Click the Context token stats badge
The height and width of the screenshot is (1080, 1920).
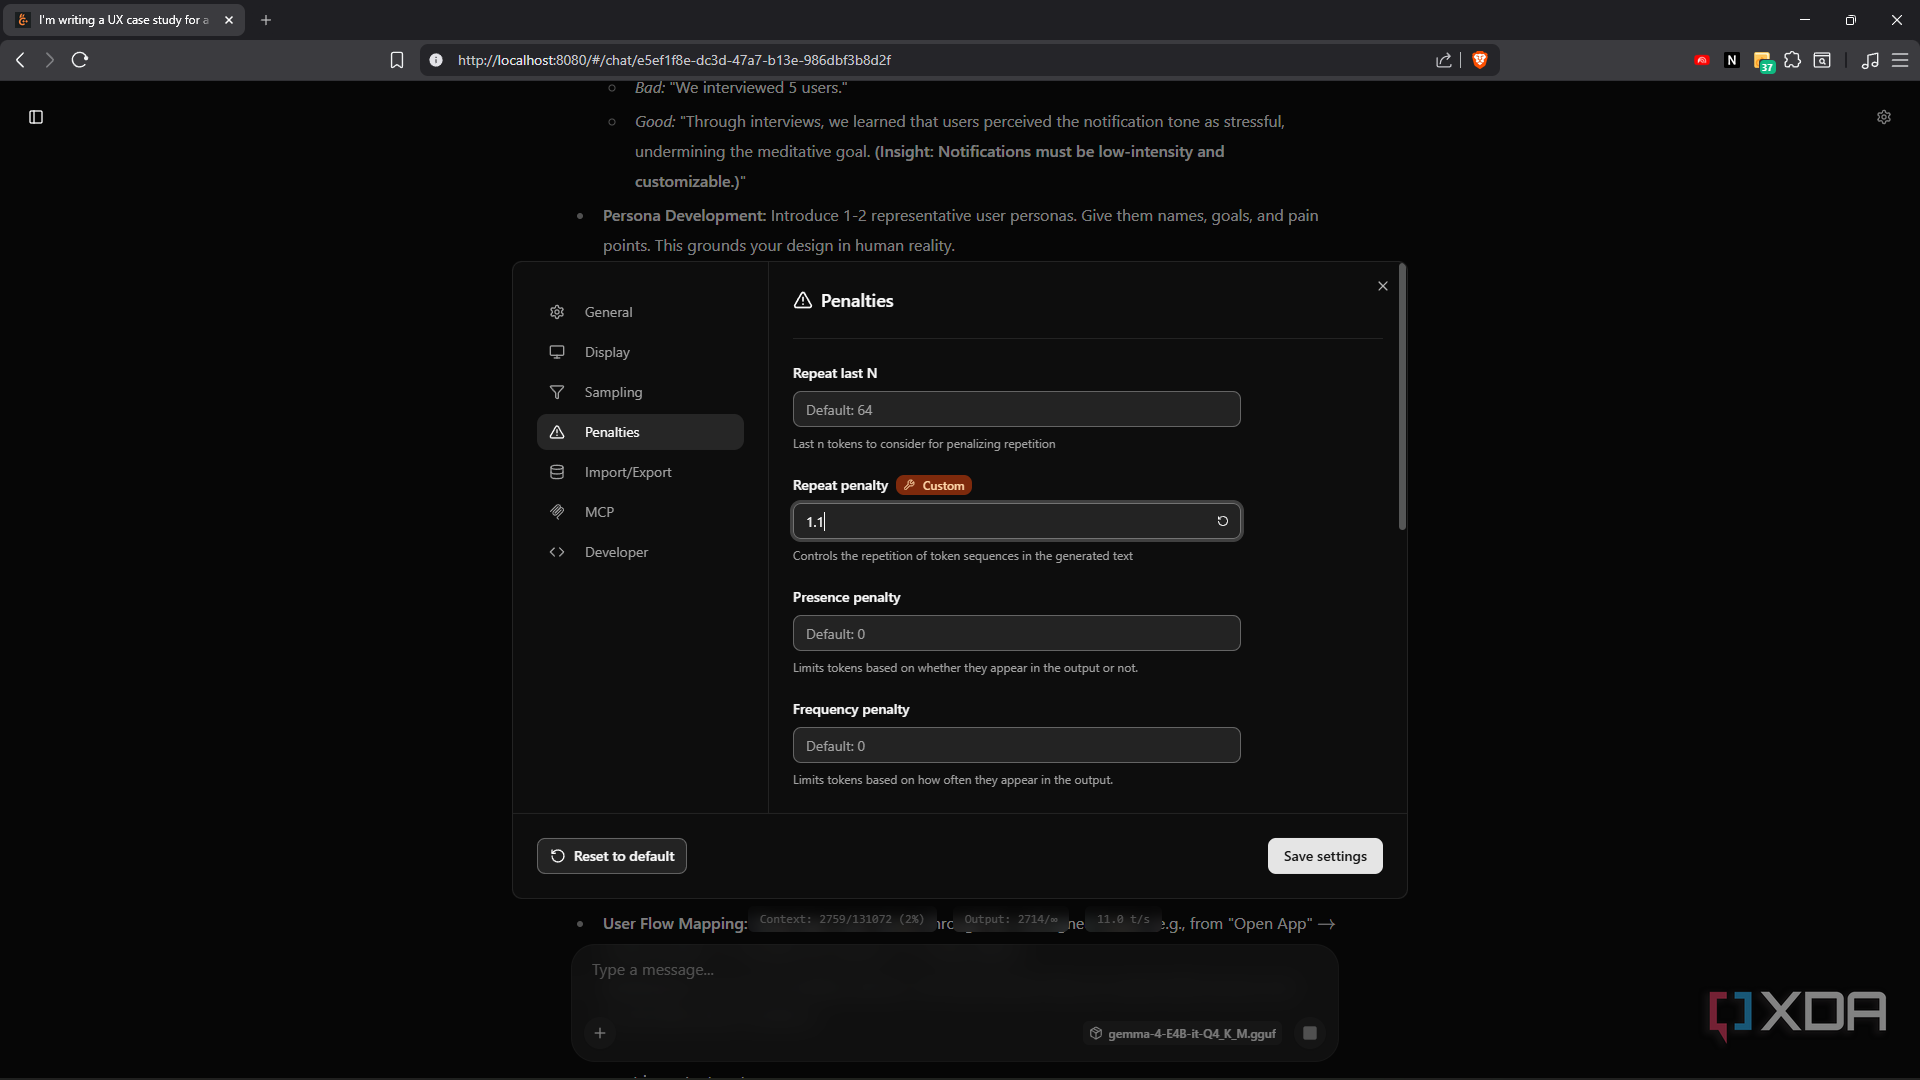pyautogui.click(x=842, y=920)
